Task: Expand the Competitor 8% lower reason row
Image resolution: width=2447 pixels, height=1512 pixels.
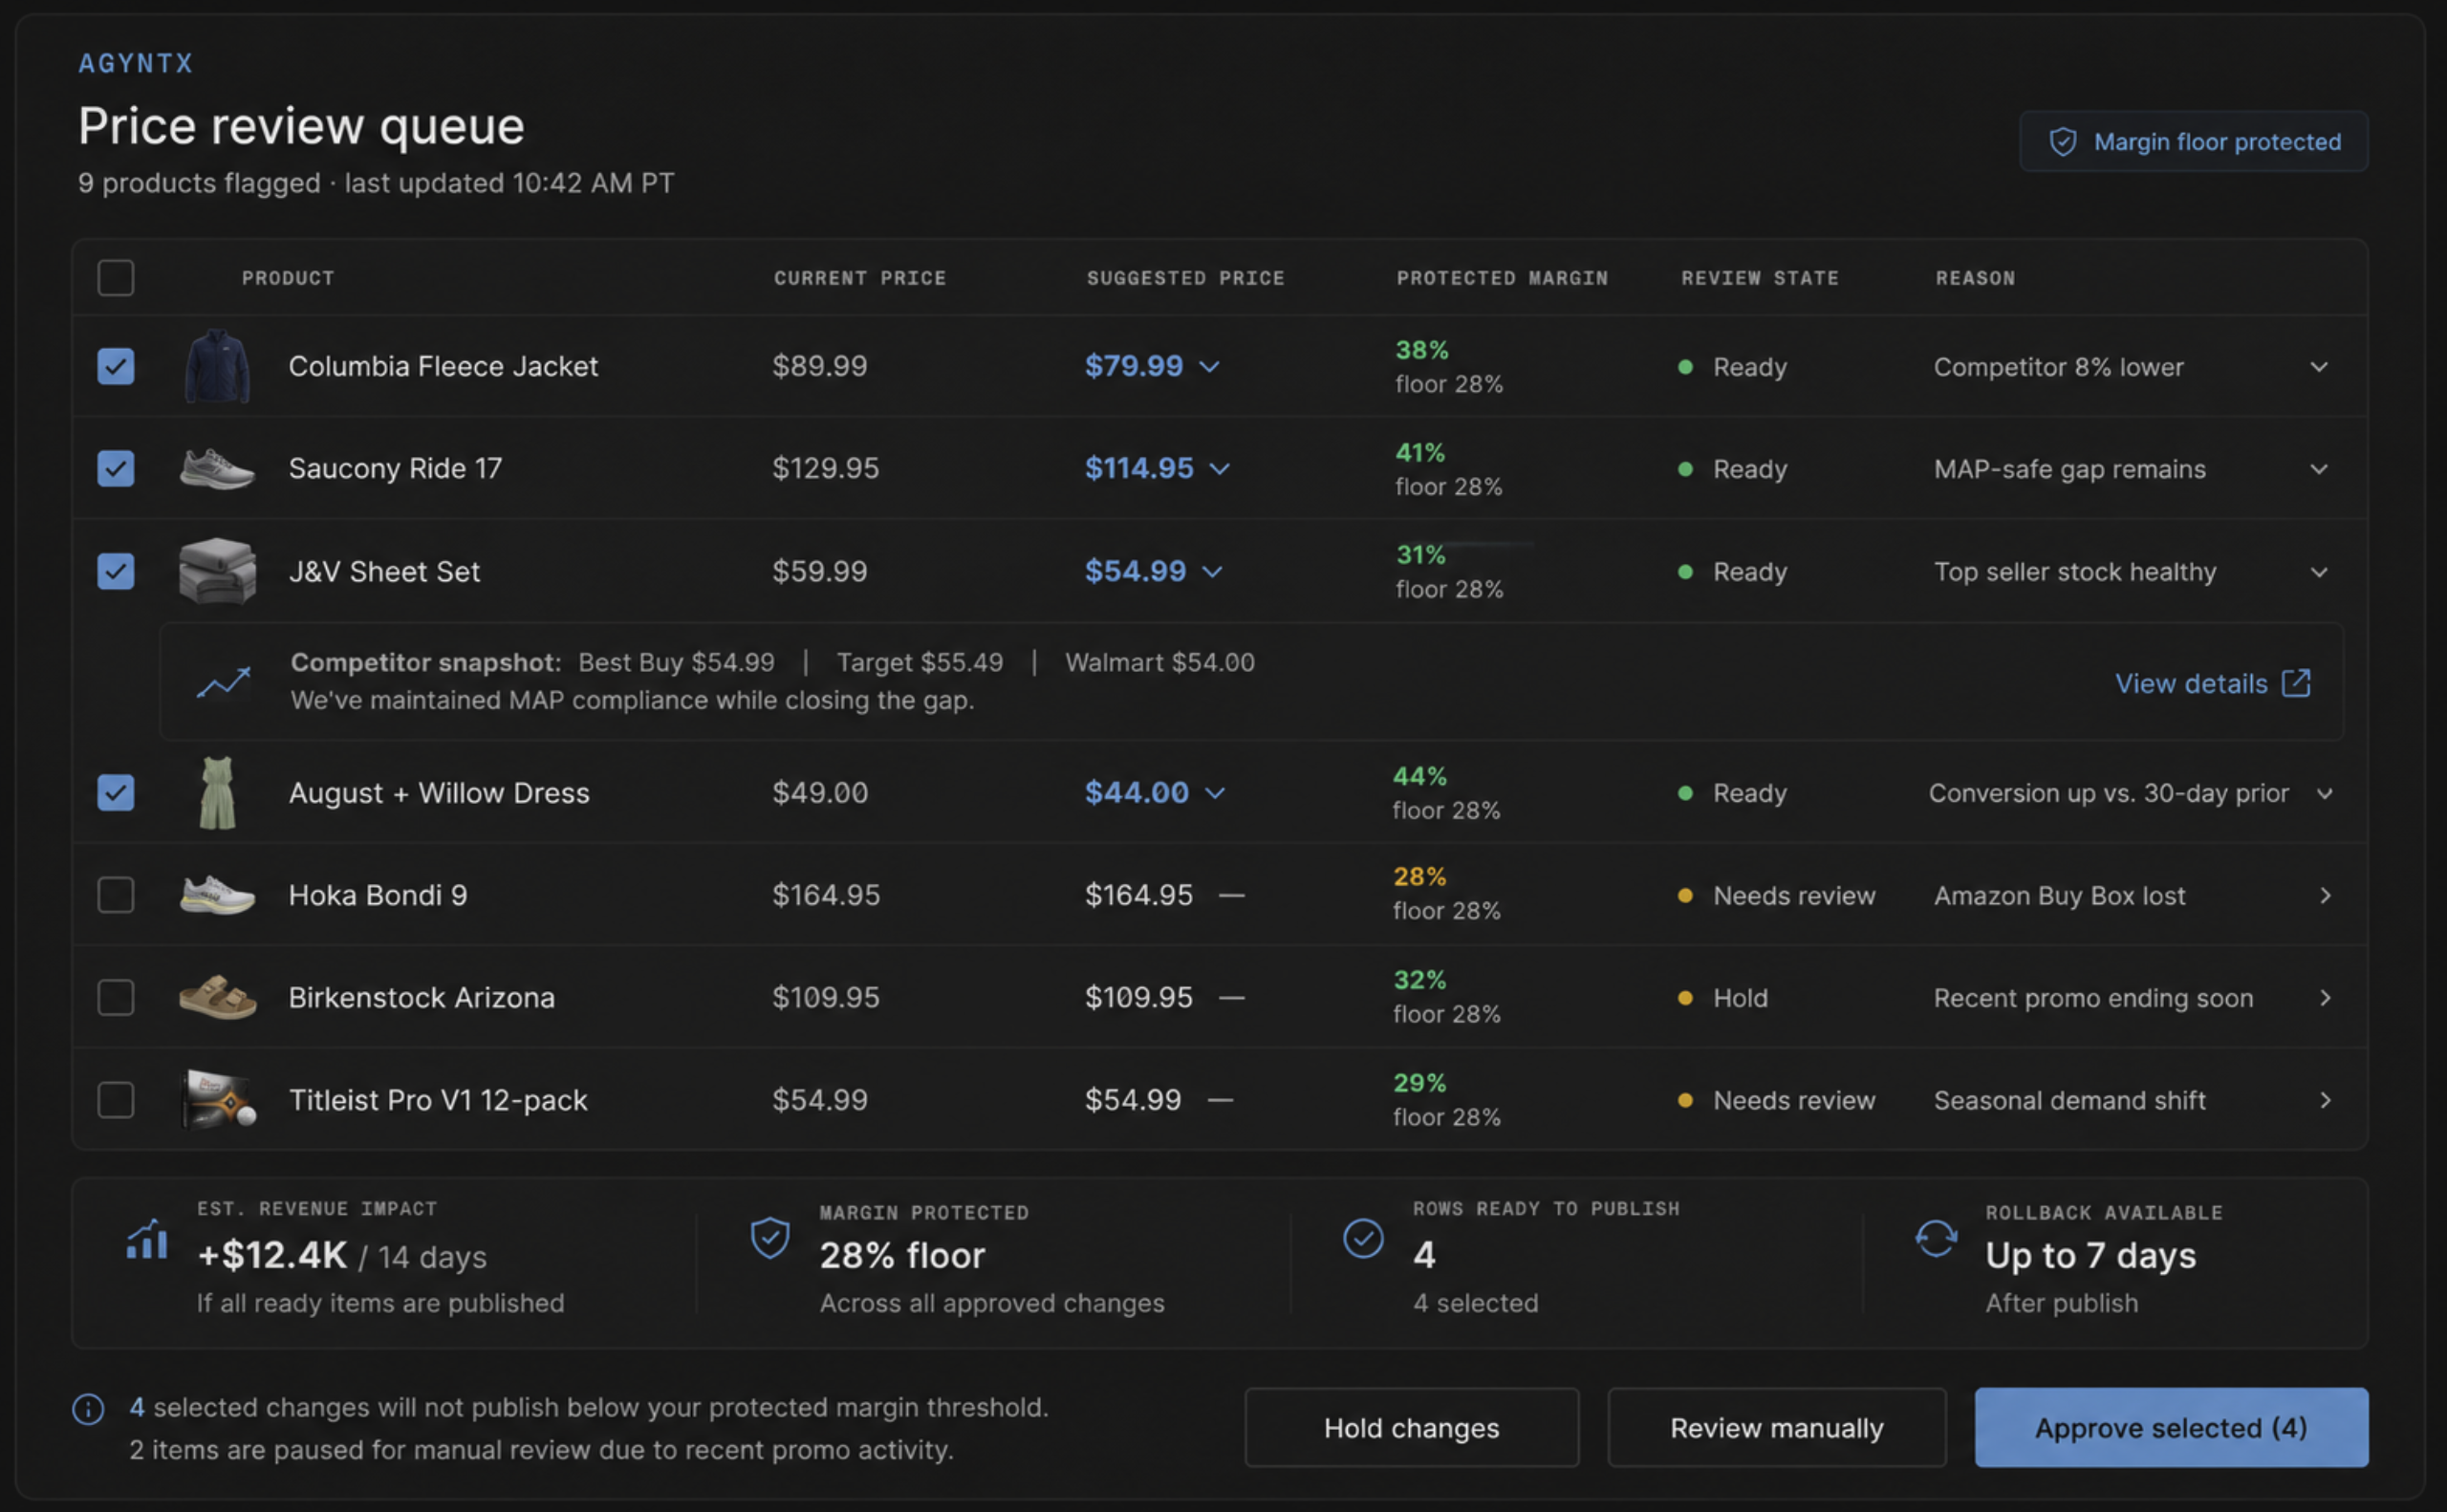Action: [x=2319, y=367]
